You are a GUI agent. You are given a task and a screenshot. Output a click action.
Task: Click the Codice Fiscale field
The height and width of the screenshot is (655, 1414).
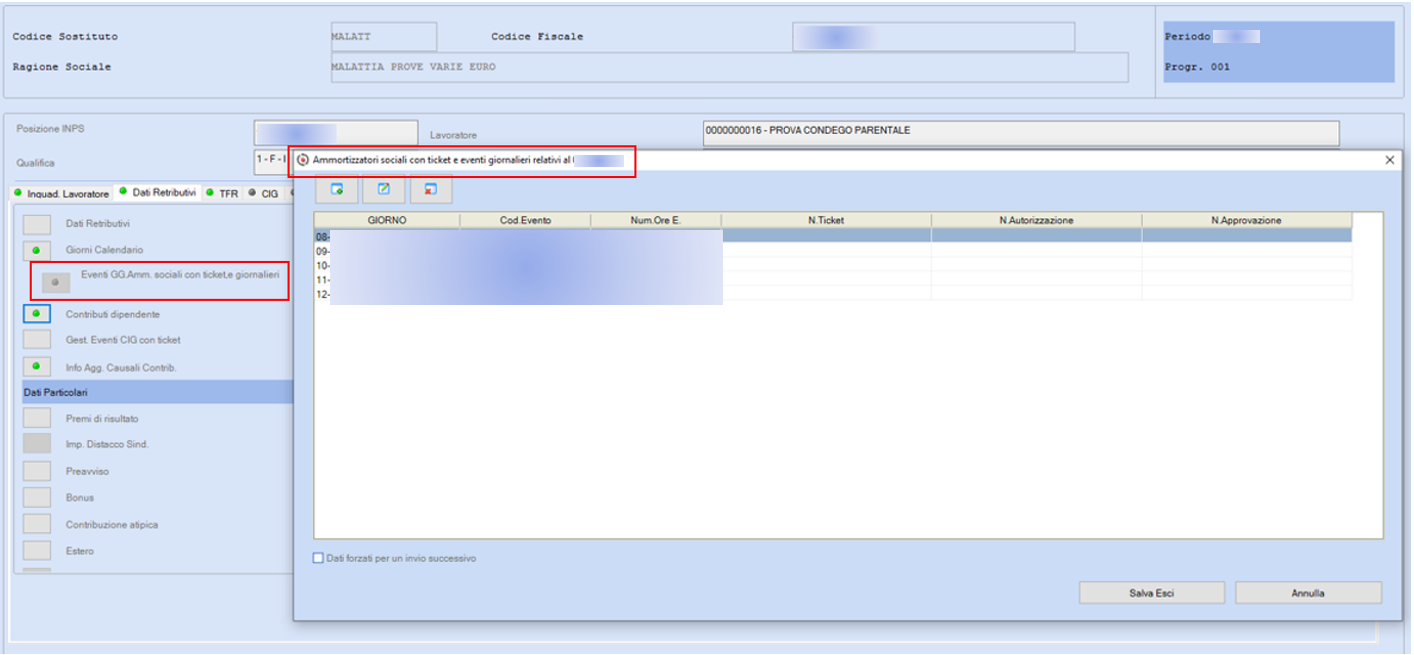click(x=933, y=37)
